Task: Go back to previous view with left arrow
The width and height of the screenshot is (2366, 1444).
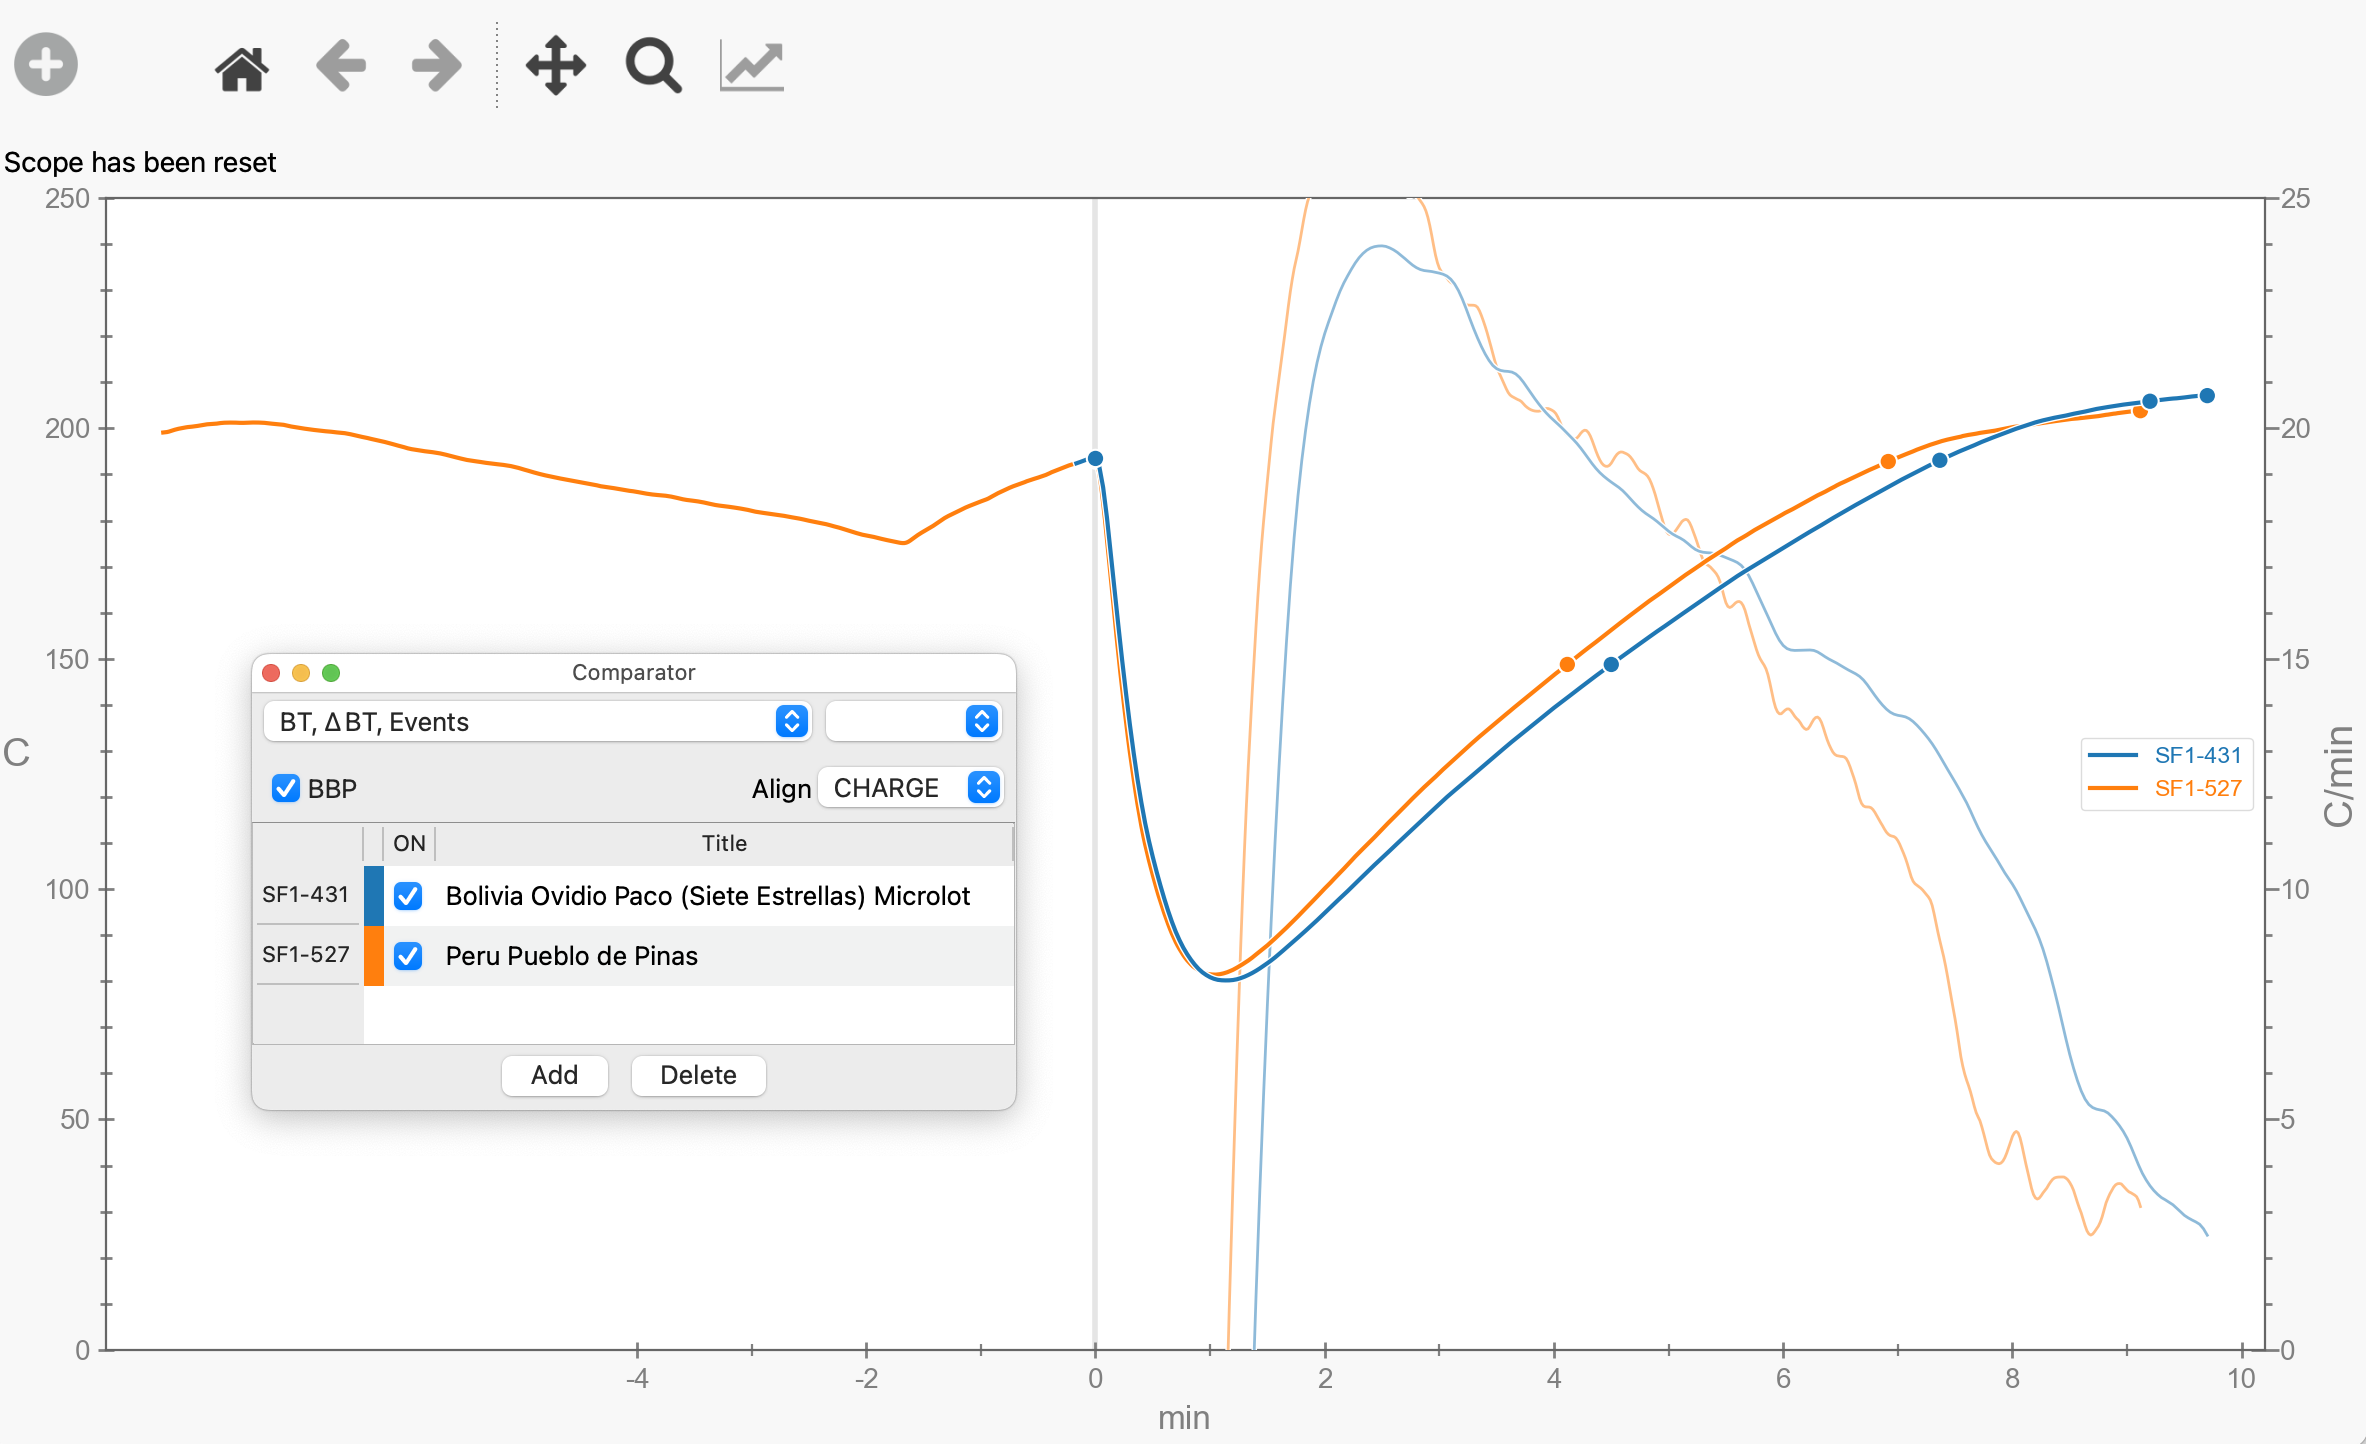Action: click(339, 66)
